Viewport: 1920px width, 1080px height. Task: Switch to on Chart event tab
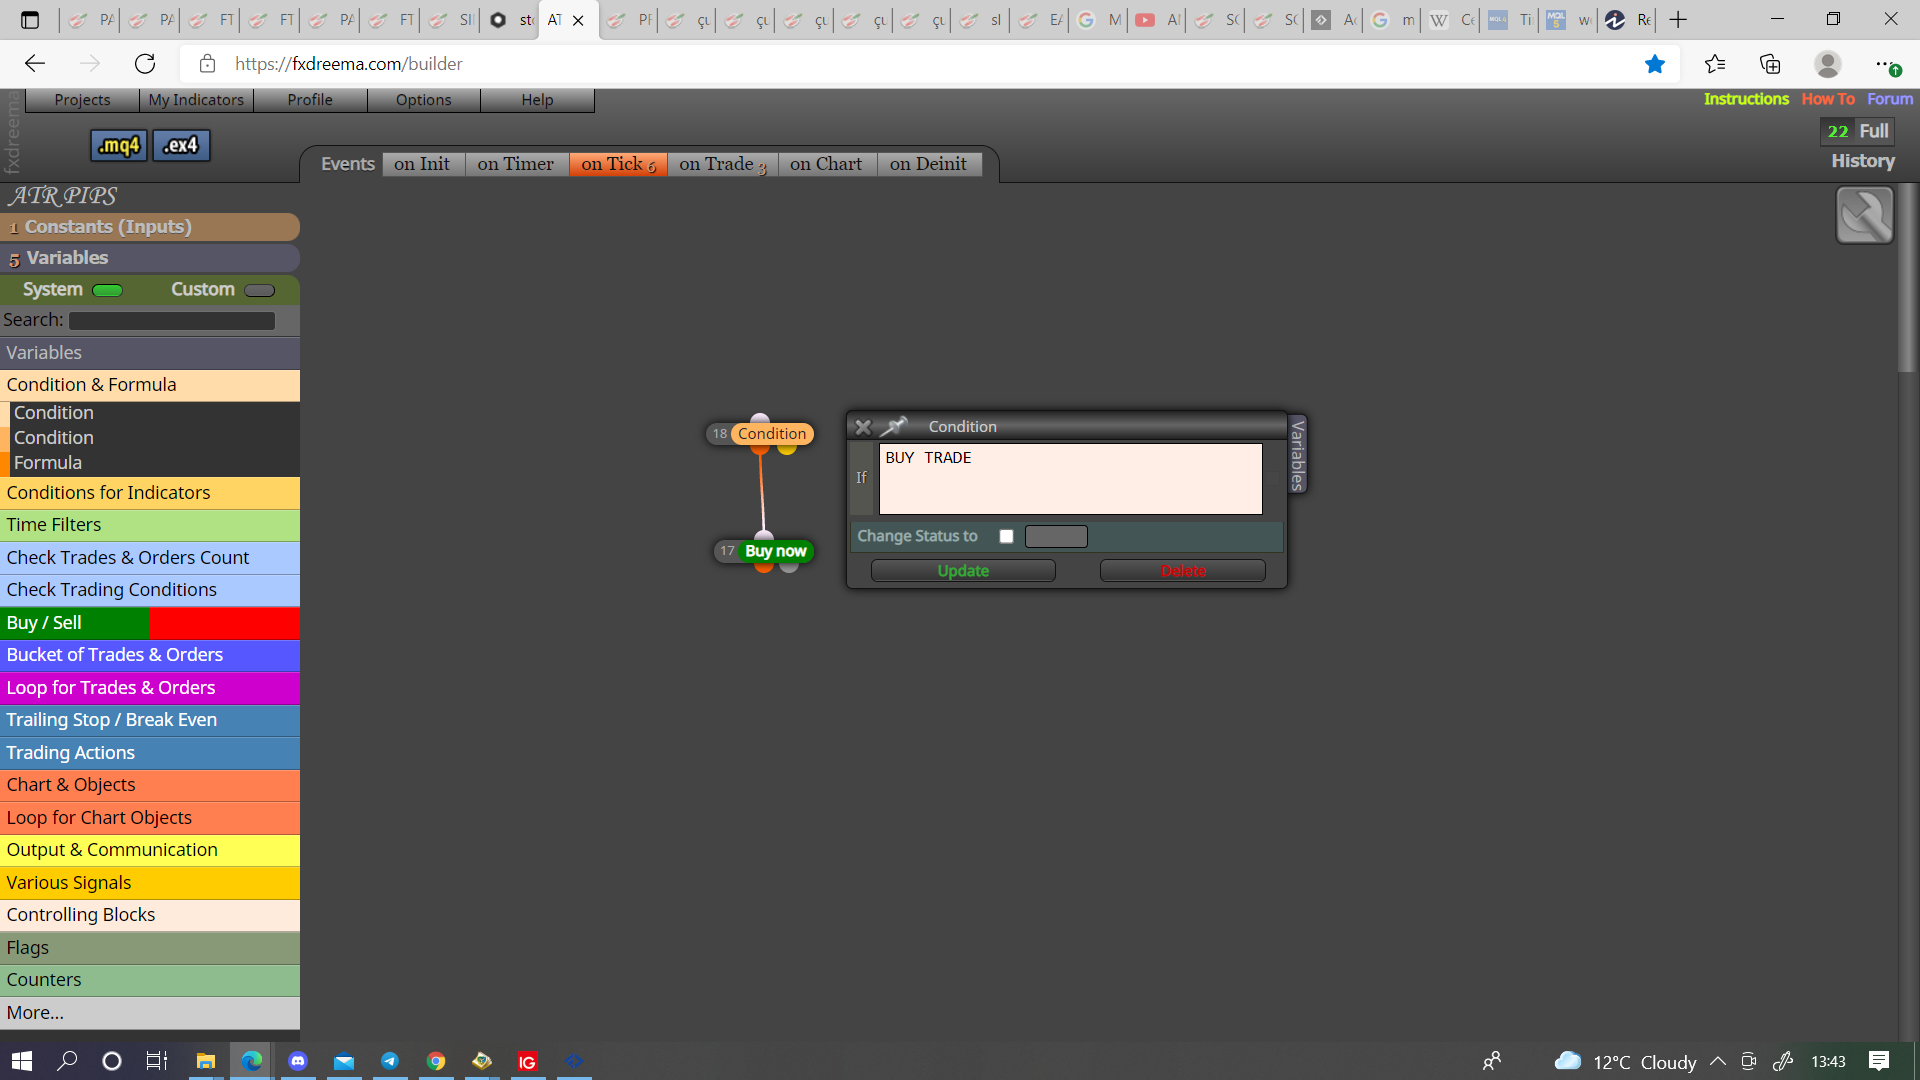(826, 164)
